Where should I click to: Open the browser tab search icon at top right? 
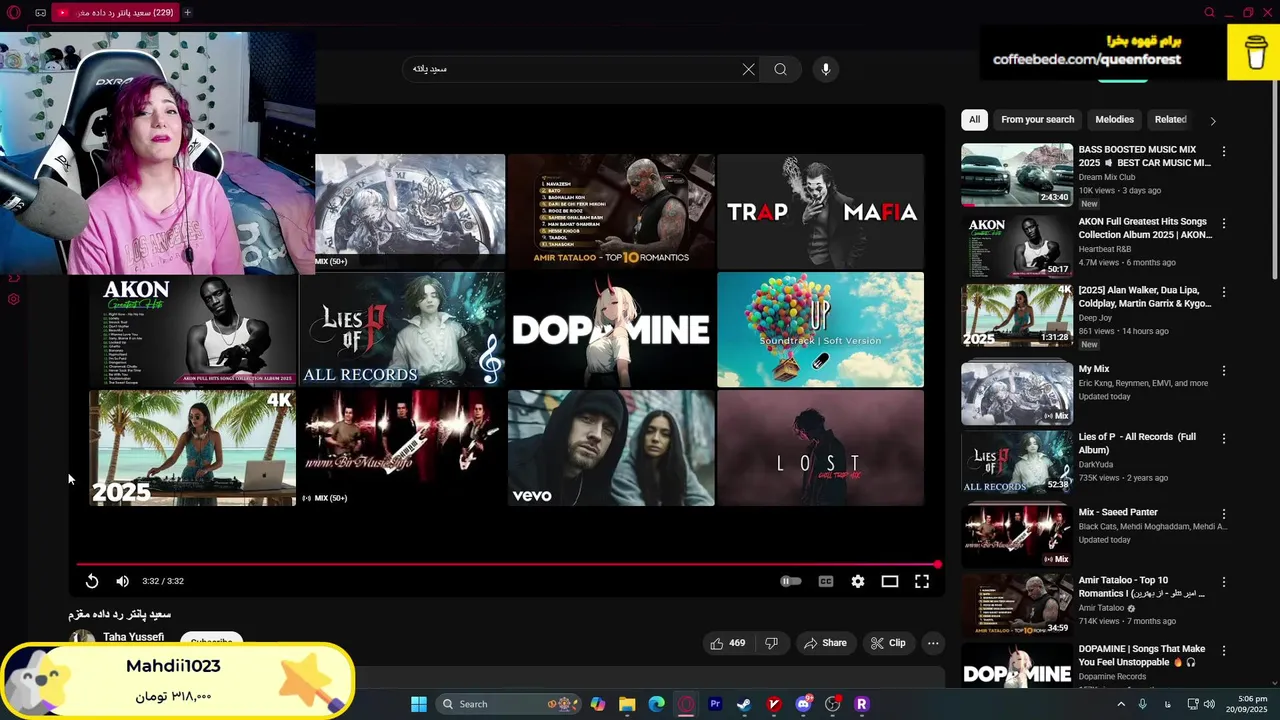[1209, 12]
